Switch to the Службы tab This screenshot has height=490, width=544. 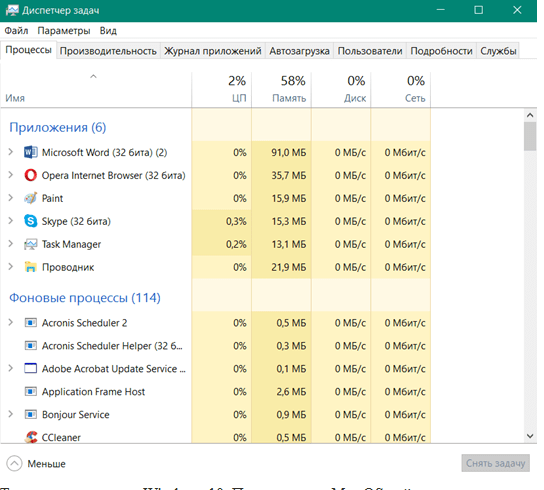click(498, 51)
